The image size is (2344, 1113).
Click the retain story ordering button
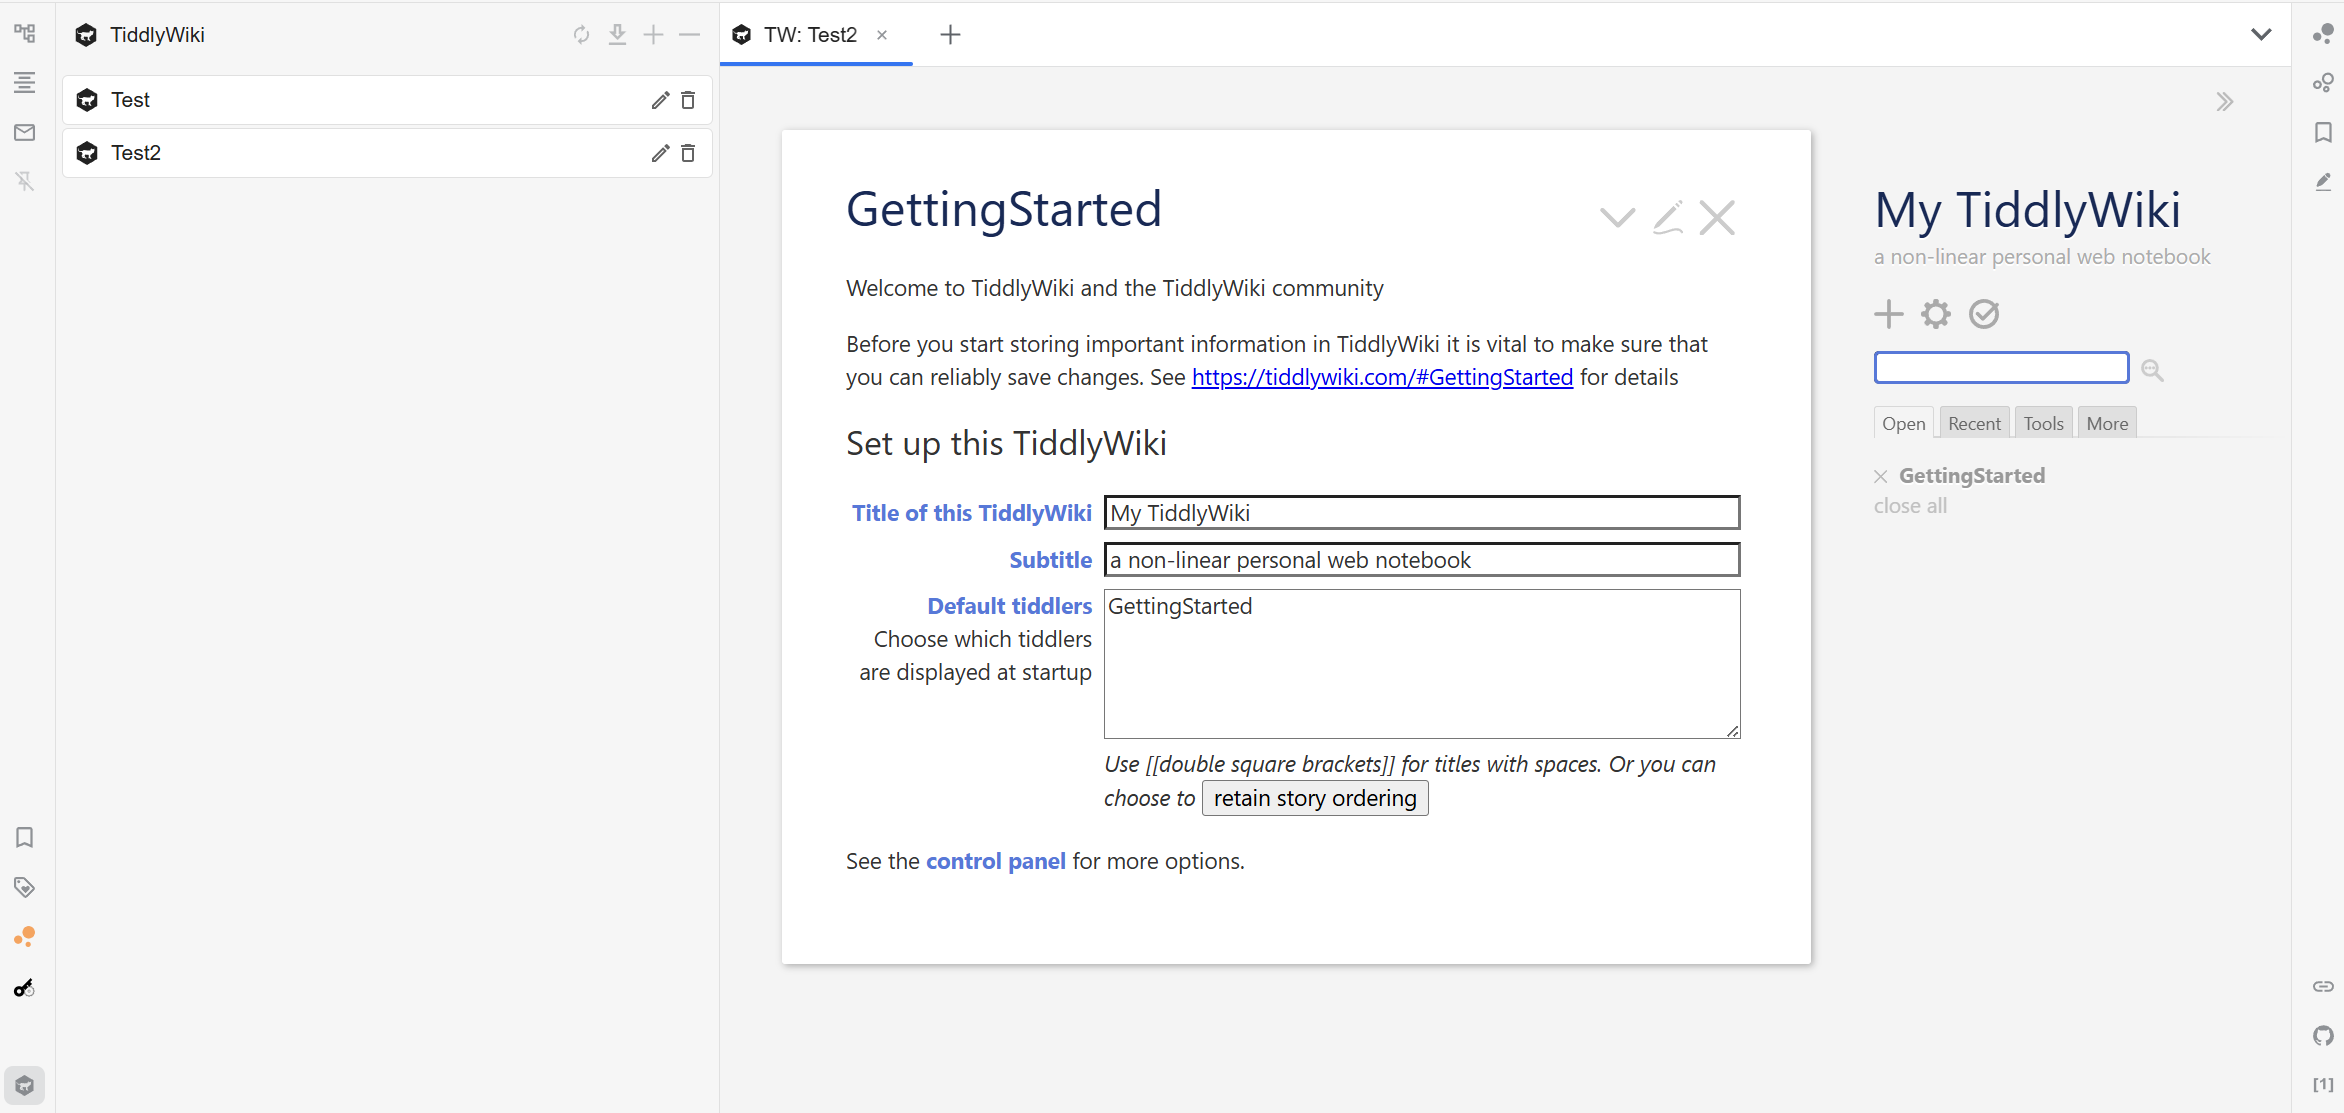1315,798
